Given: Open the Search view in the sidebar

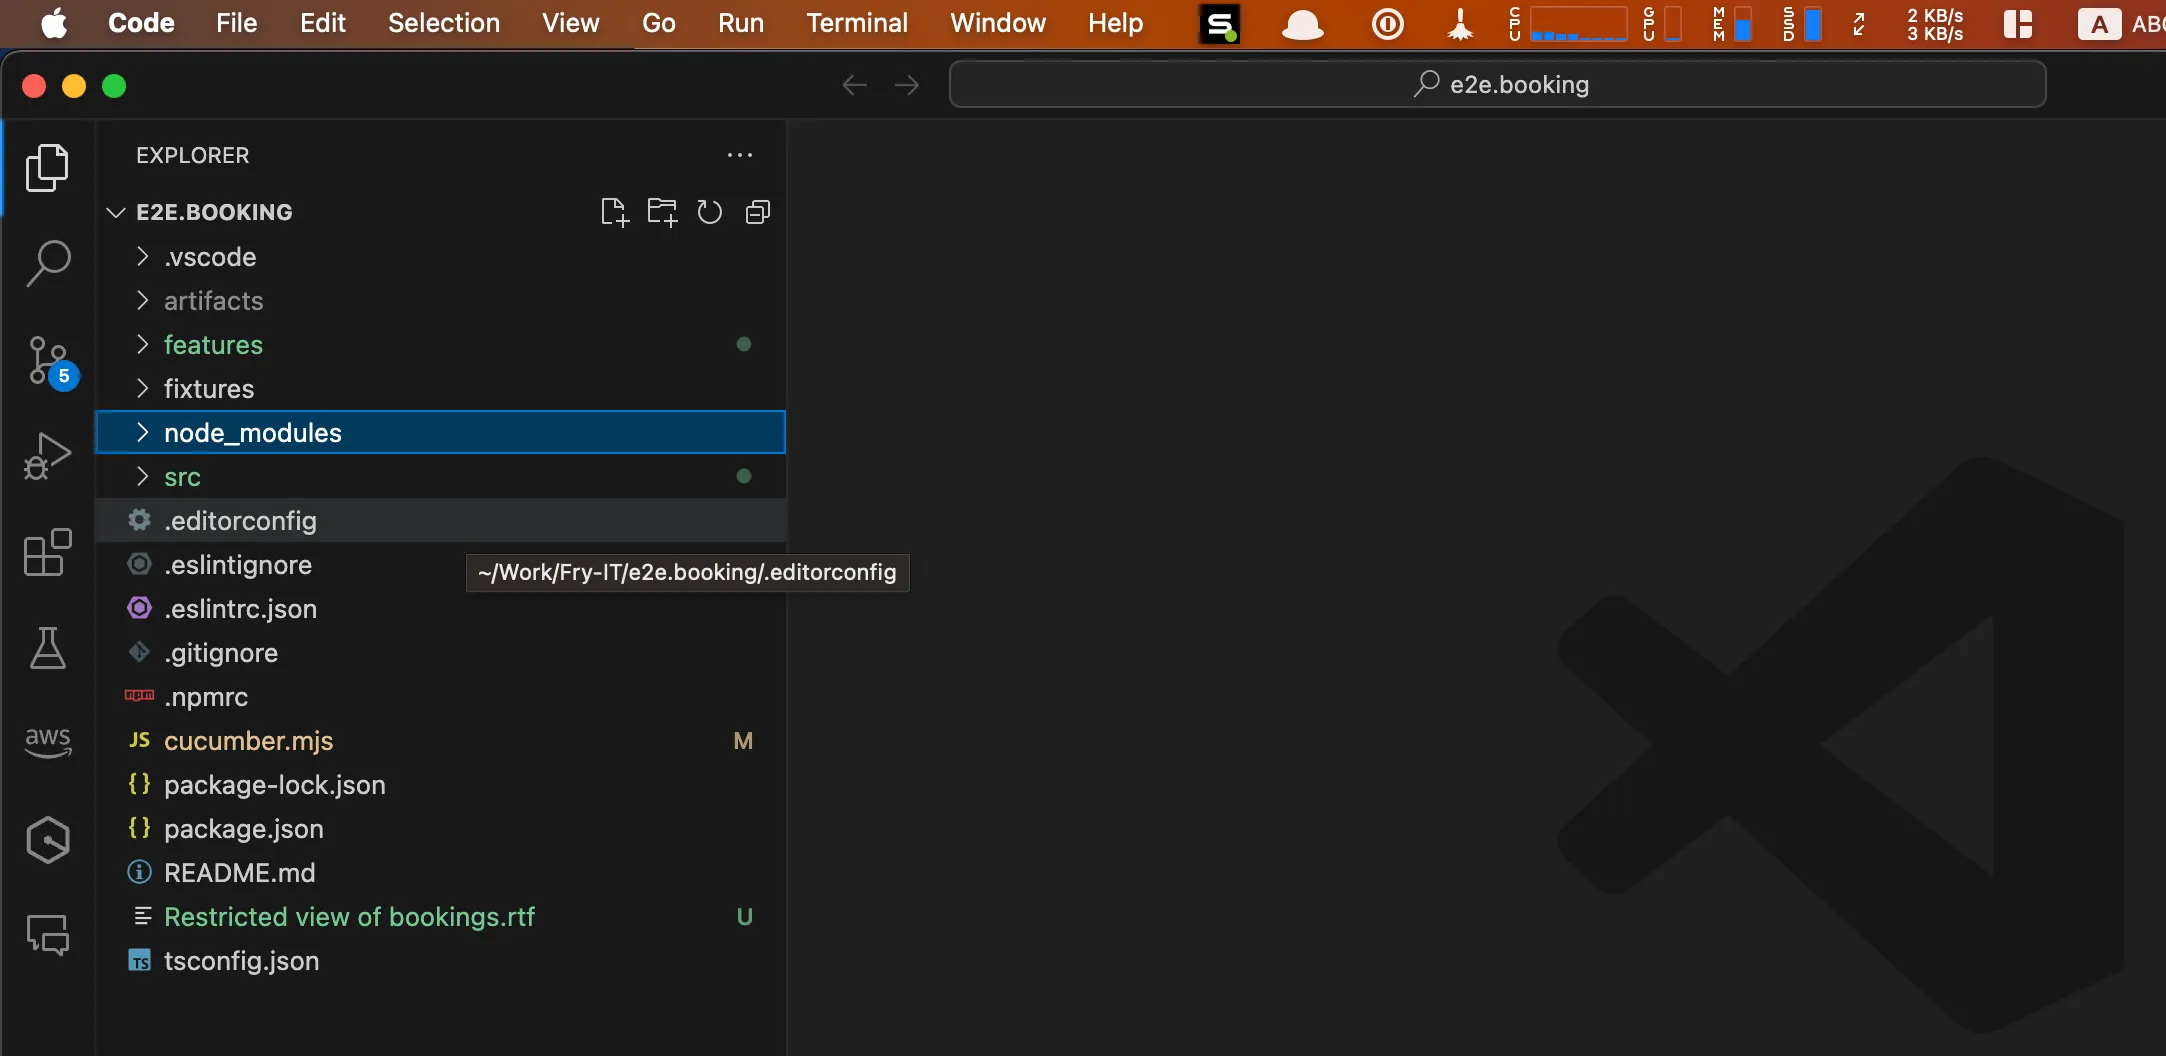Looking at the screenshot, I should pyautogui.click(x=47, y=262).
